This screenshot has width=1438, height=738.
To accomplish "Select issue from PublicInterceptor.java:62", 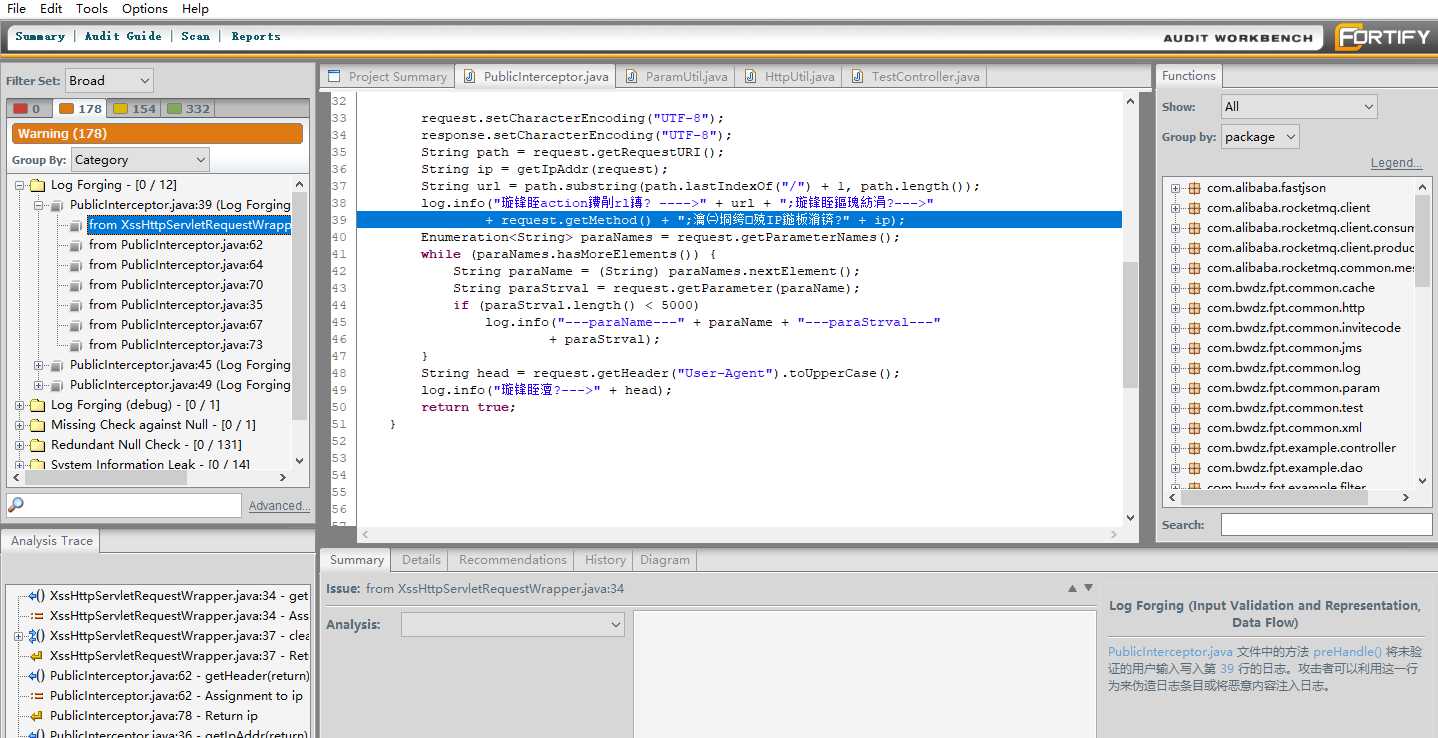I will pyautogui.click(x=176, y=245).
